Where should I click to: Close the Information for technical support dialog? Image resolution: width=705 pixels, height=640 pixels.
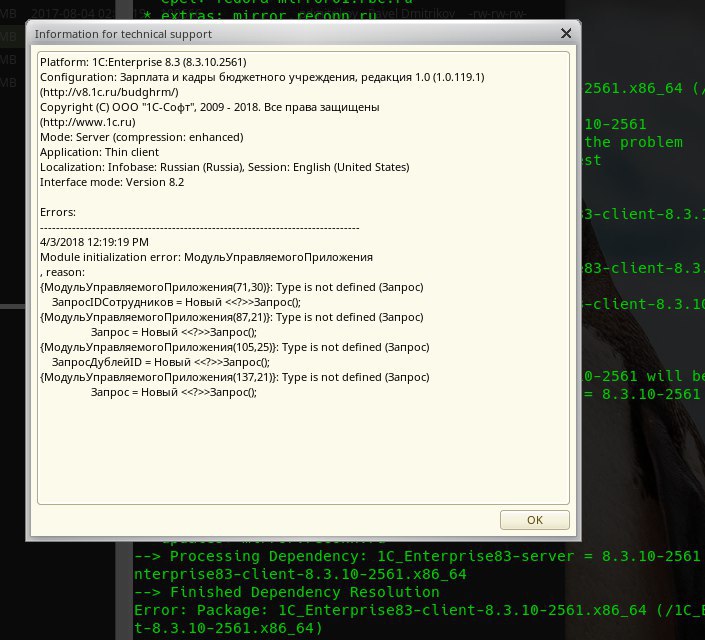click(x=566, y=33)
